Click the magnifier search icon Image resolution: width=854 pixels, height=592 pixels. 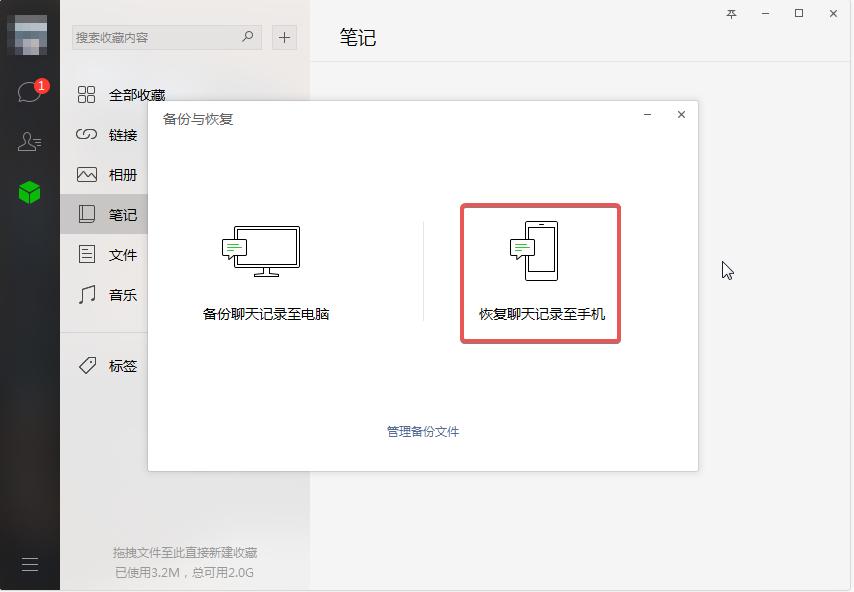coord(248,36)
